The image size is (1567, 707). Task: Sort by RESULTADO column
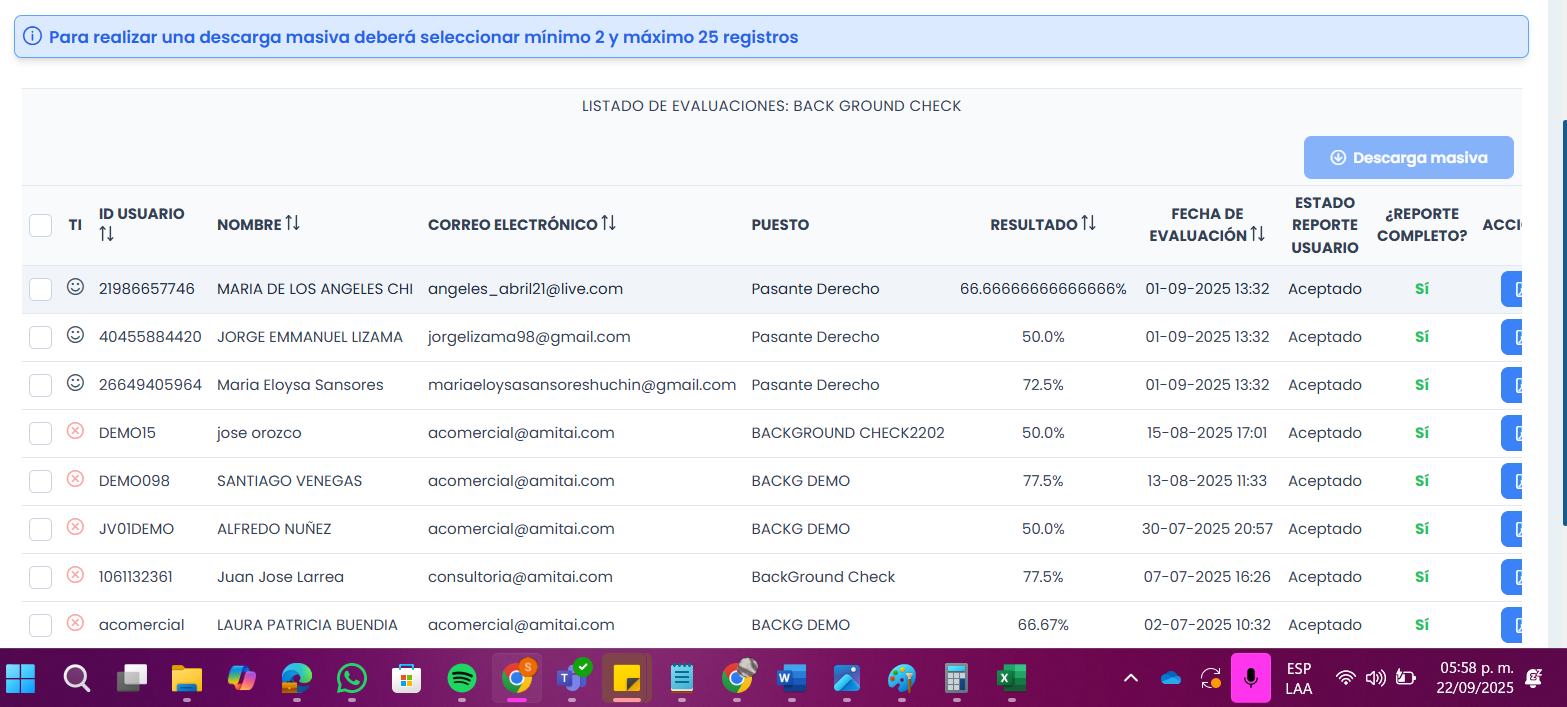coord(1088,223)
